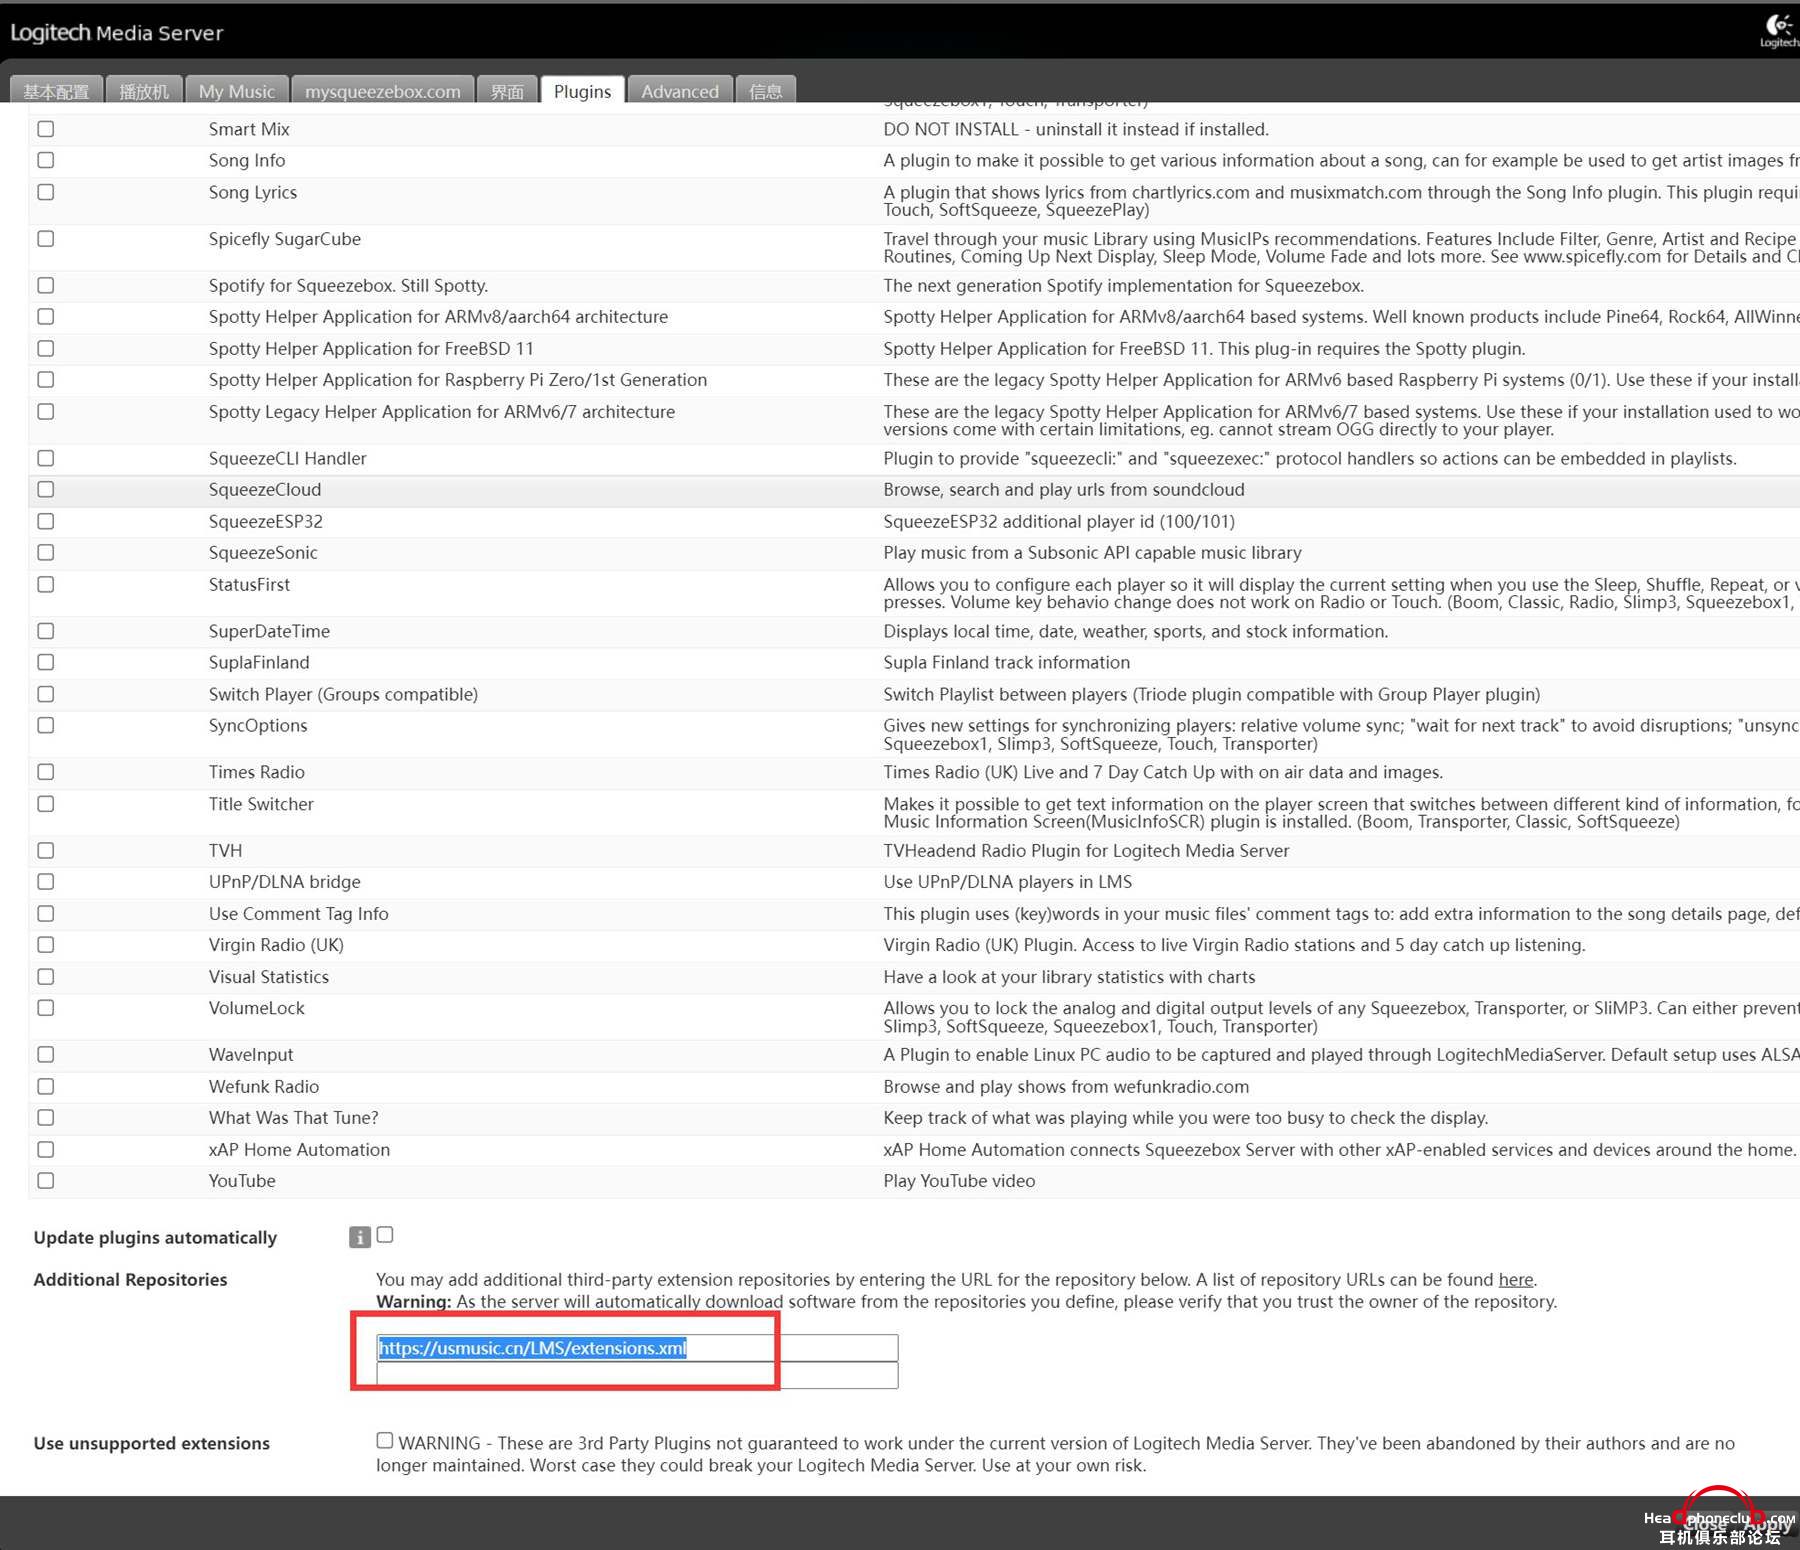Image resolution: width=1800 pixels, height=1550 pixels.
Task: Check the Use Comment Tag Info box
Action: pos(46,914)
